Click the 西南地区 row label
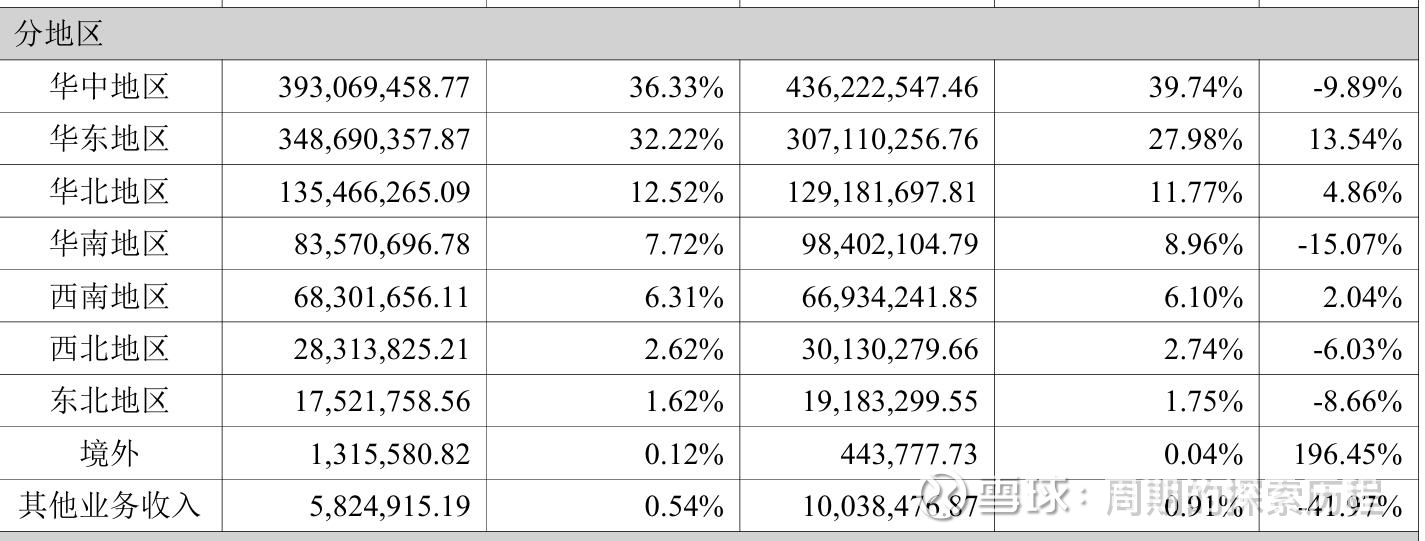The width and height of the screenshot is (1425, 541). pos(110,297)
